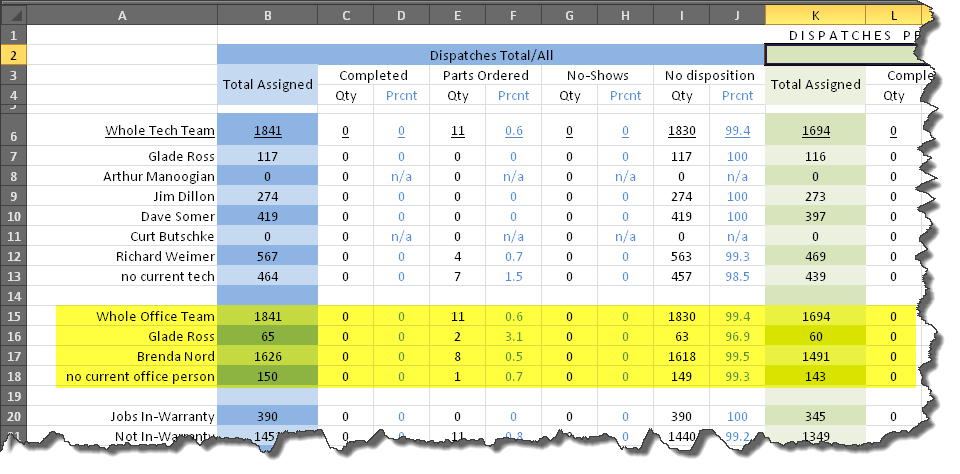Click the Dispatches Total/All merged header cell
Viewport: 960px width, 474px height.
pyautogui.click(x=491, y=55)
